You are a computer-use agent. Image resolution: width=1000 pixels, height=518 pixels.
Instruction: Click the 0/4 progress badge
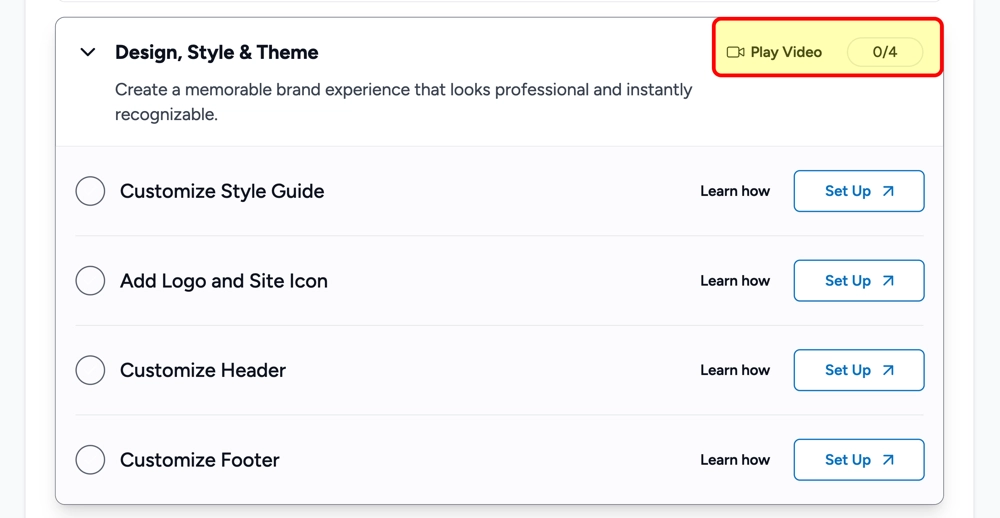[x=885, y=52]
